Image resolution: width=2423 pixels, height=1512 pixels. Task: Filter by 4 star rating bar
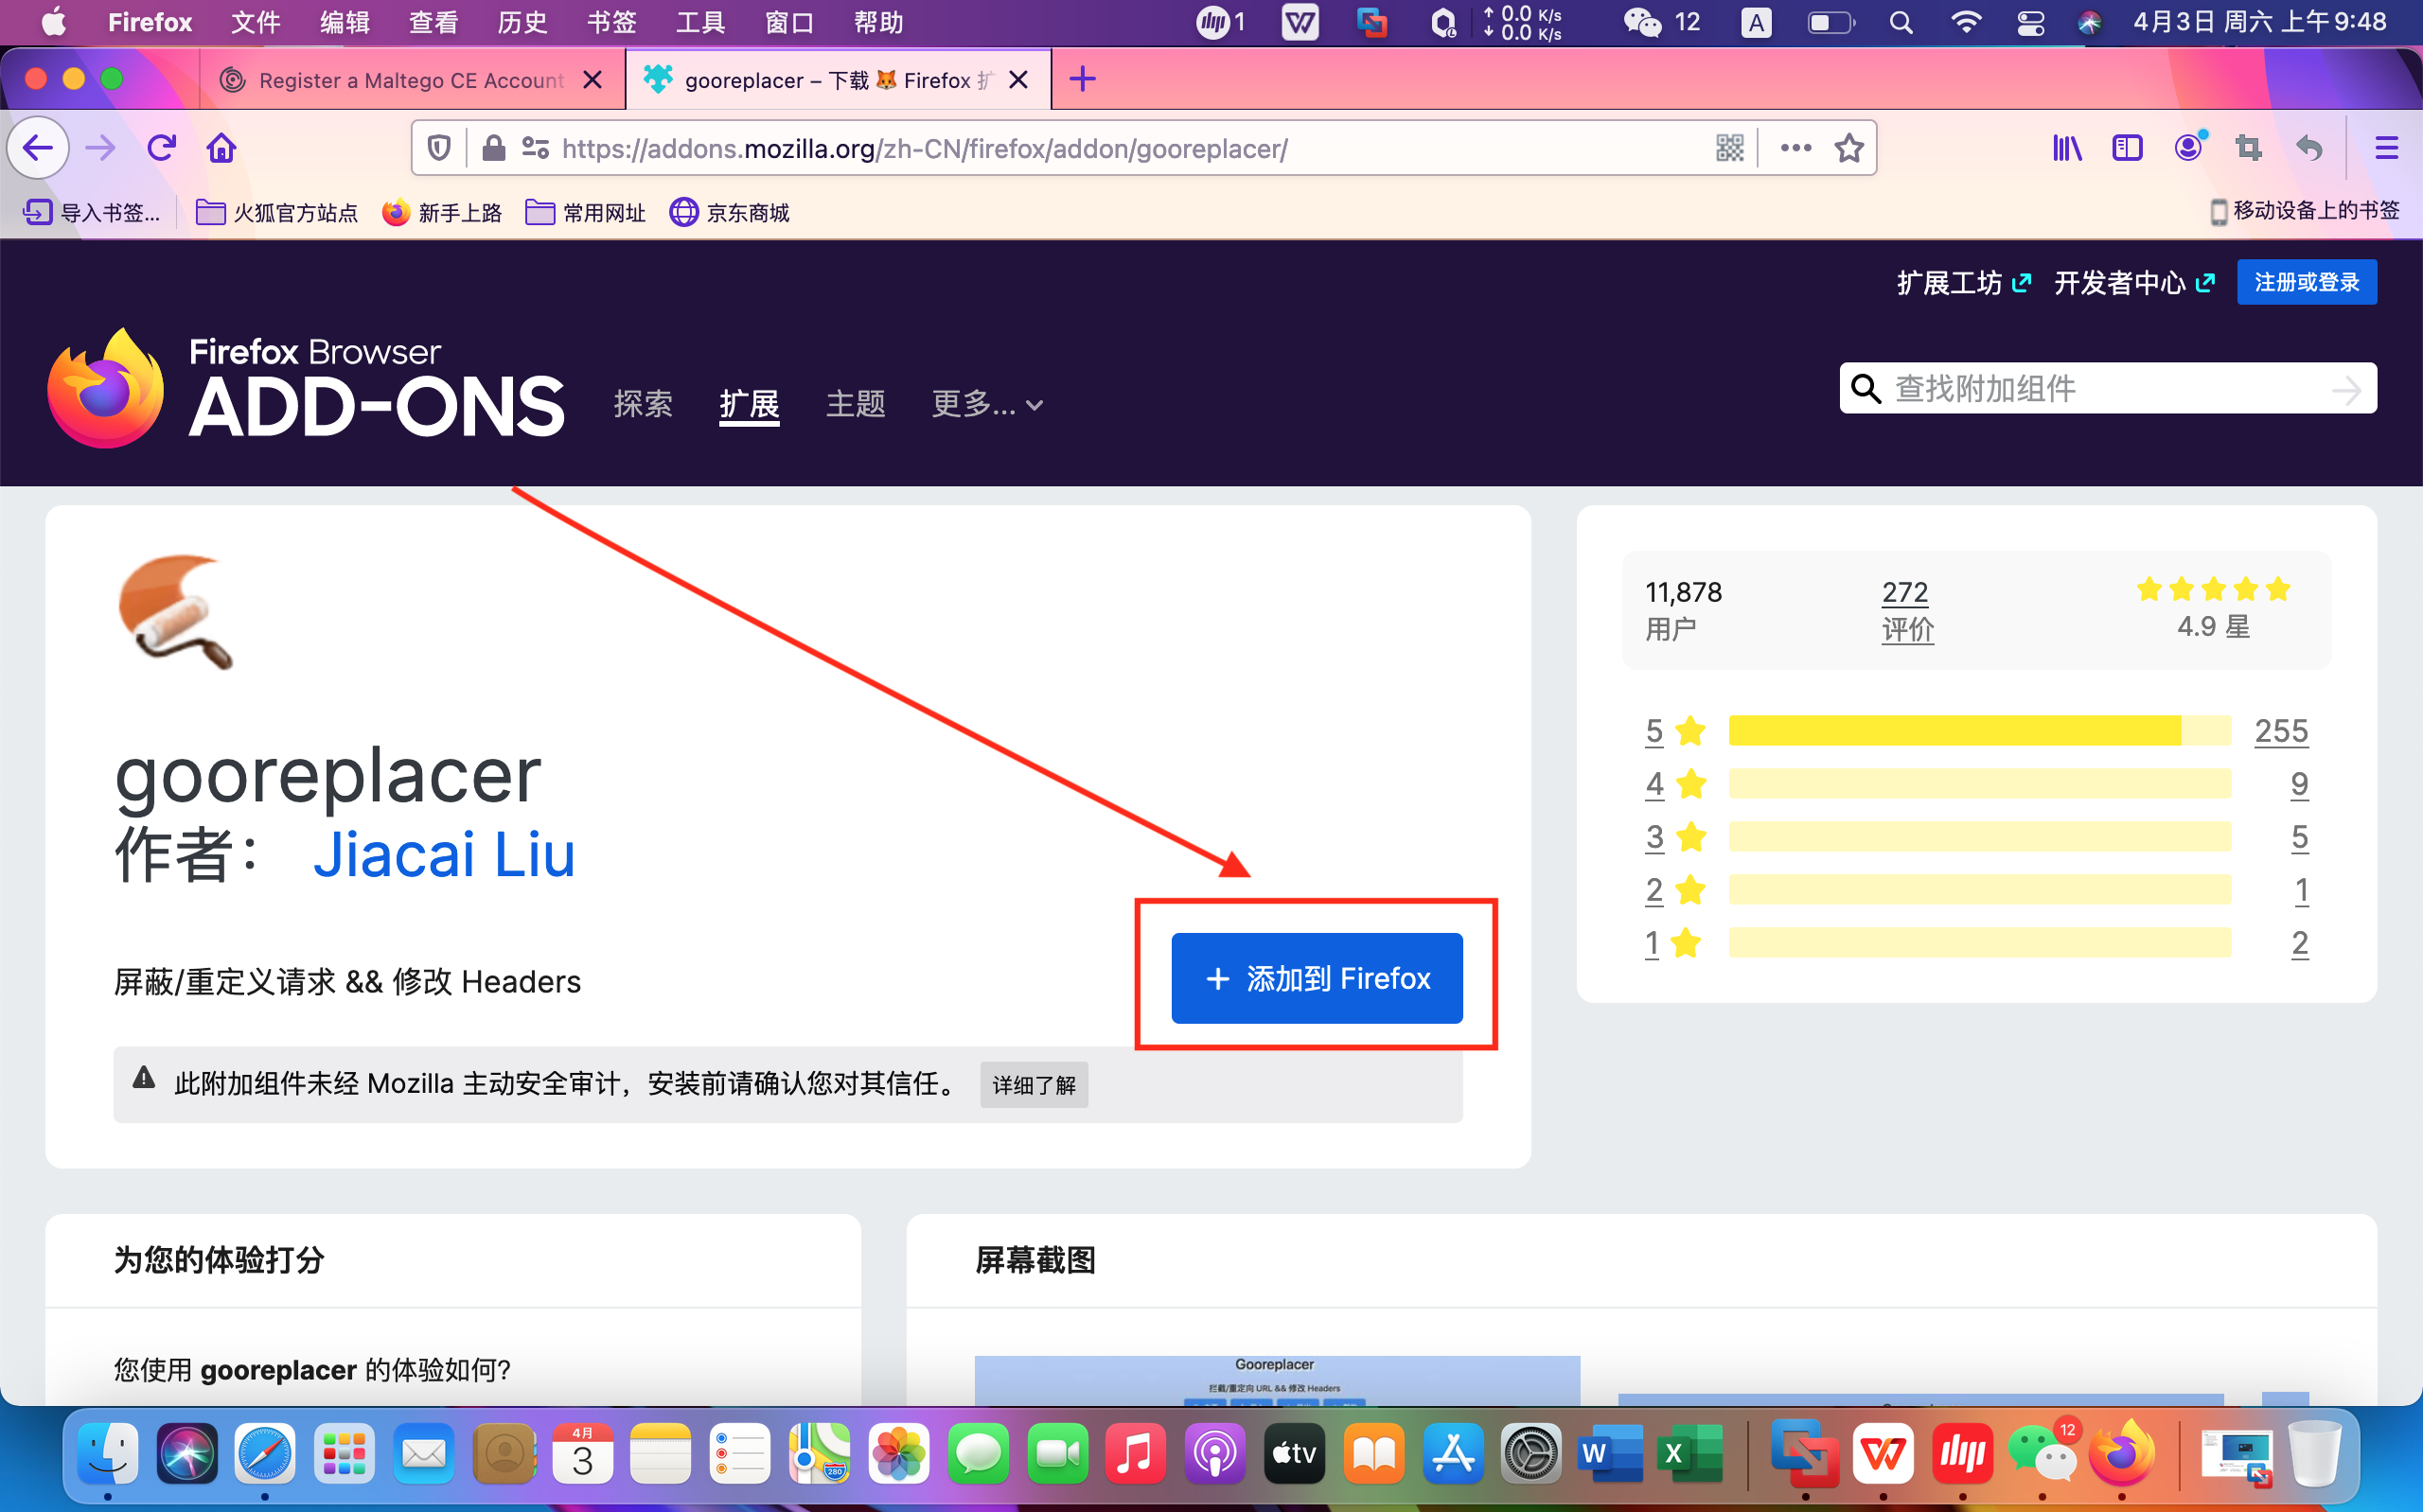coord(1979,784)
